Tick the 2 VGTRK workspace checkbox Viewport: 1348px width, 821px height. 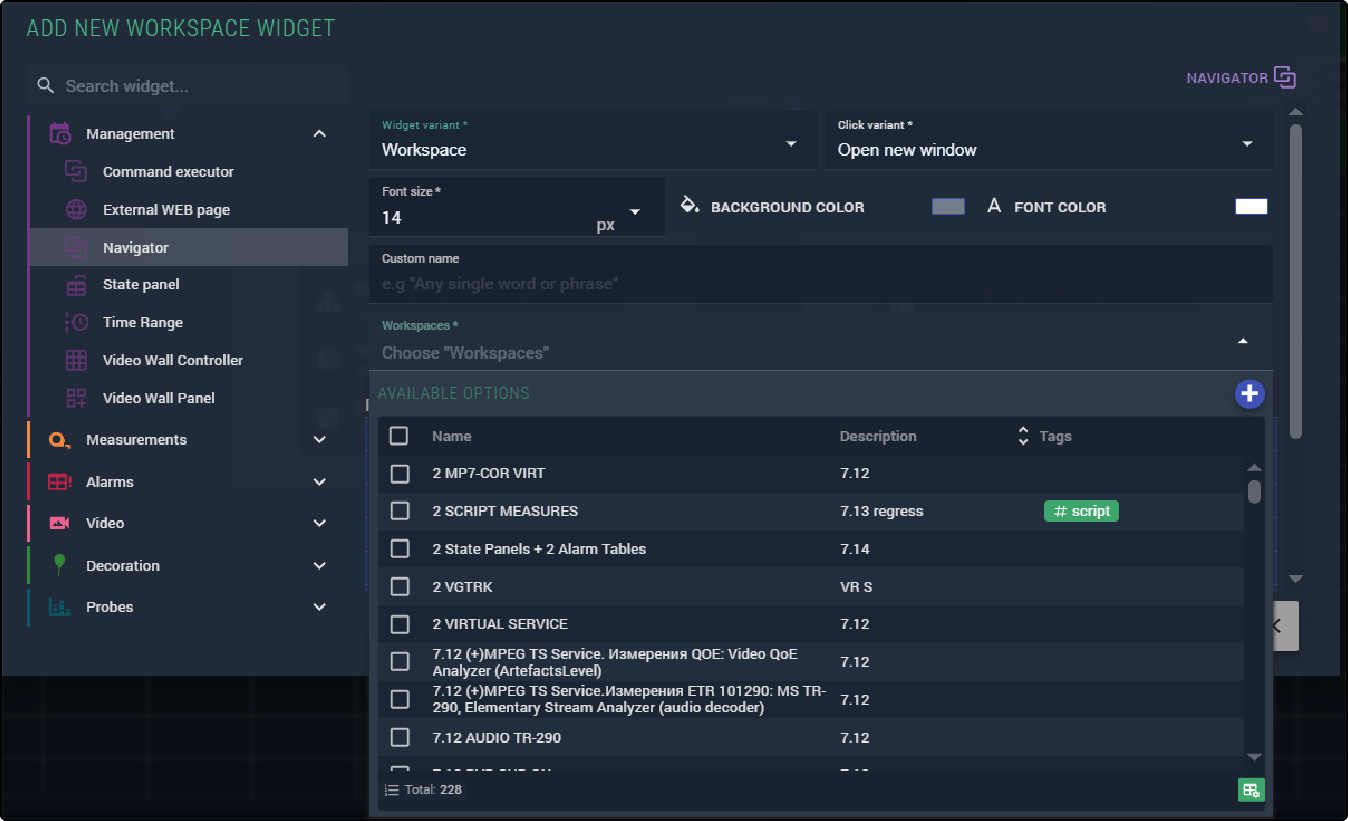pos(400,587)
